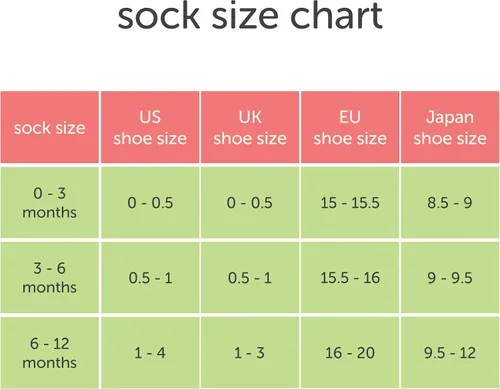Click the US 1 - 4 cell

[150, 353]
